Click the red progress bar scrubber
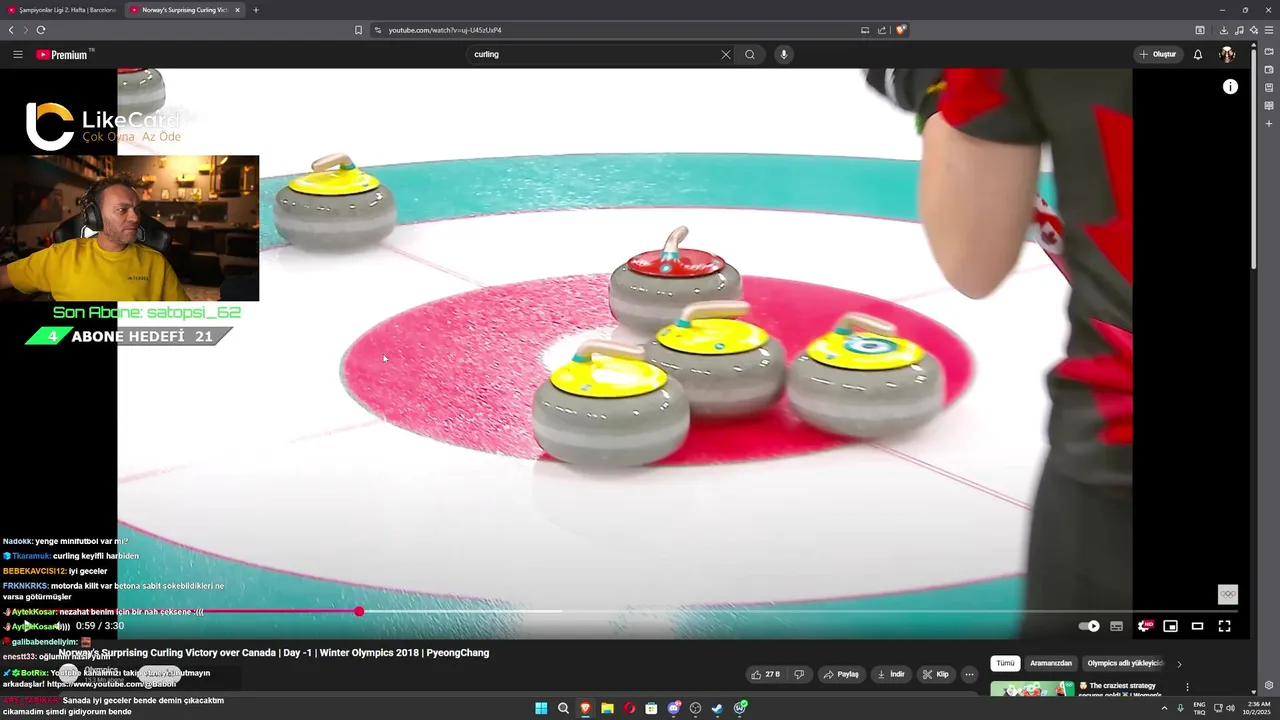Screen dimensions: 1280x720 [359, 611]
